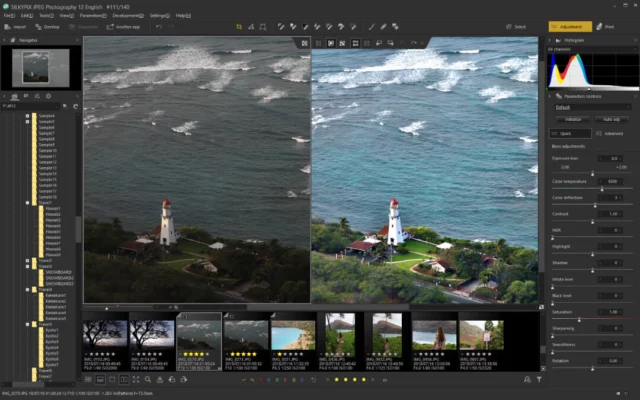The image size is (640, 400).
Task: Click the Histogram panel icon
Action: tap(558, 40)
